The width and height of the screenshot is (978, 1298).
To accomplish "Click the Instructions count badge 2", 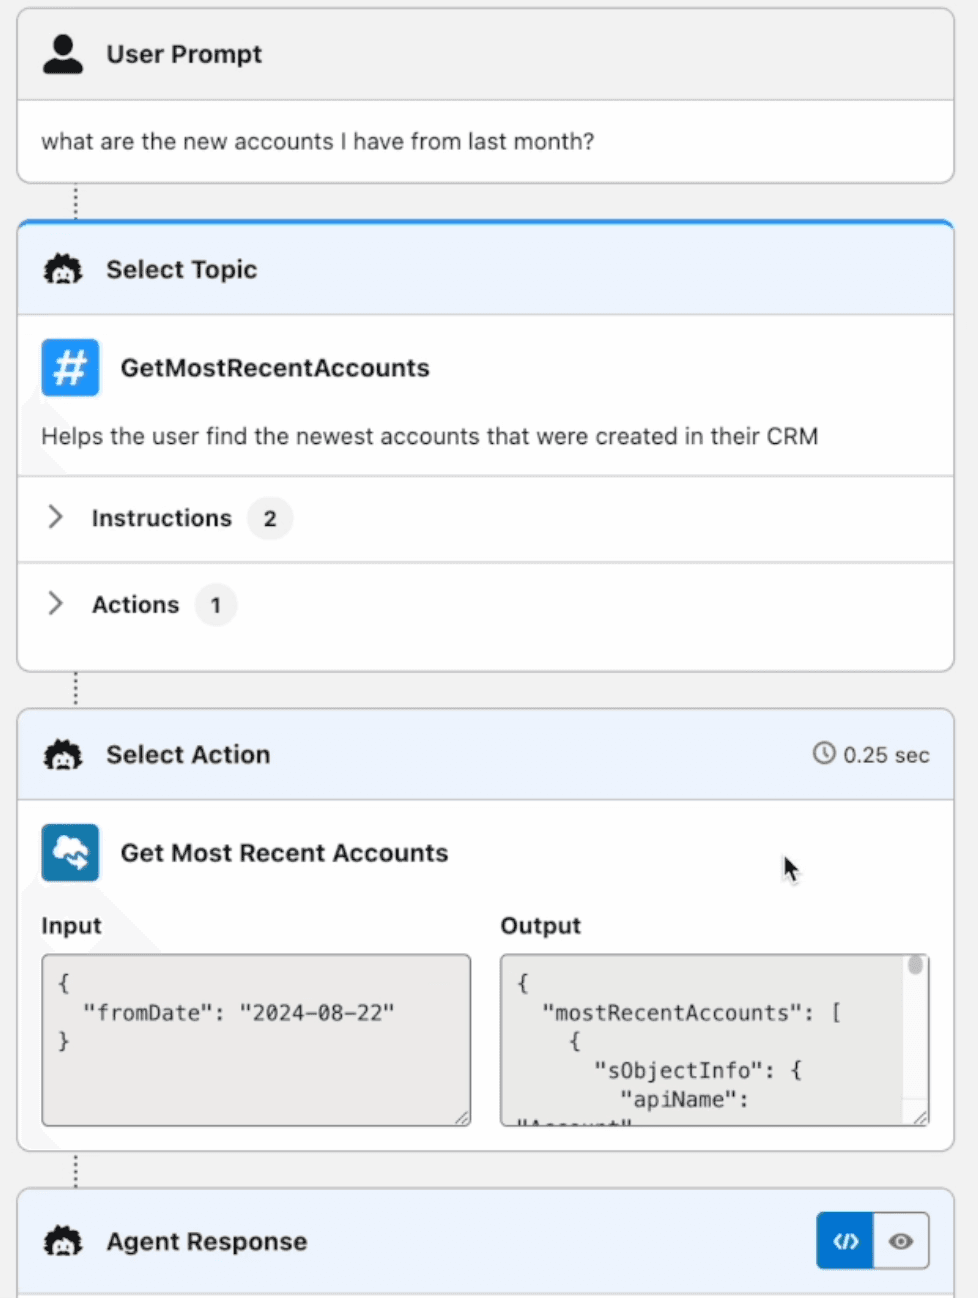I will pos(269,519).
